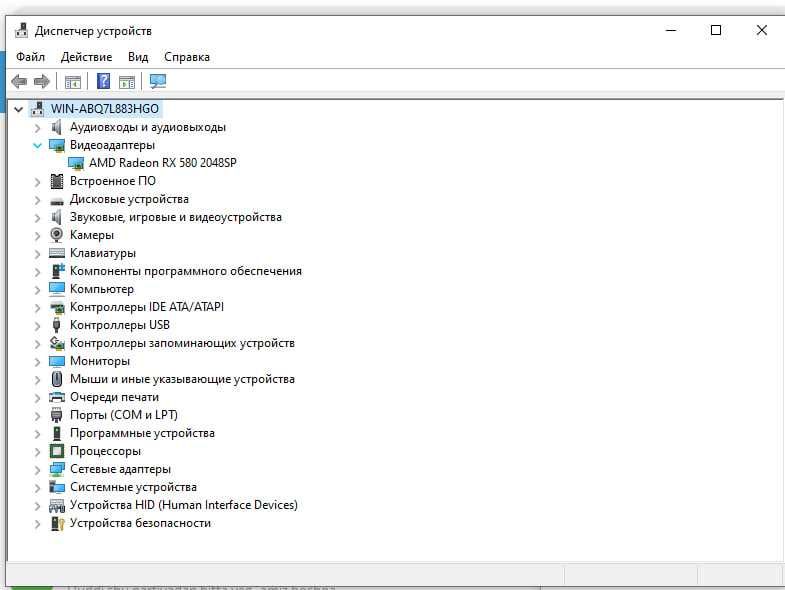The image size is (785, 590).
Task: Minimize the Диспетчер устройств window
Action: [x=671, y=31]
